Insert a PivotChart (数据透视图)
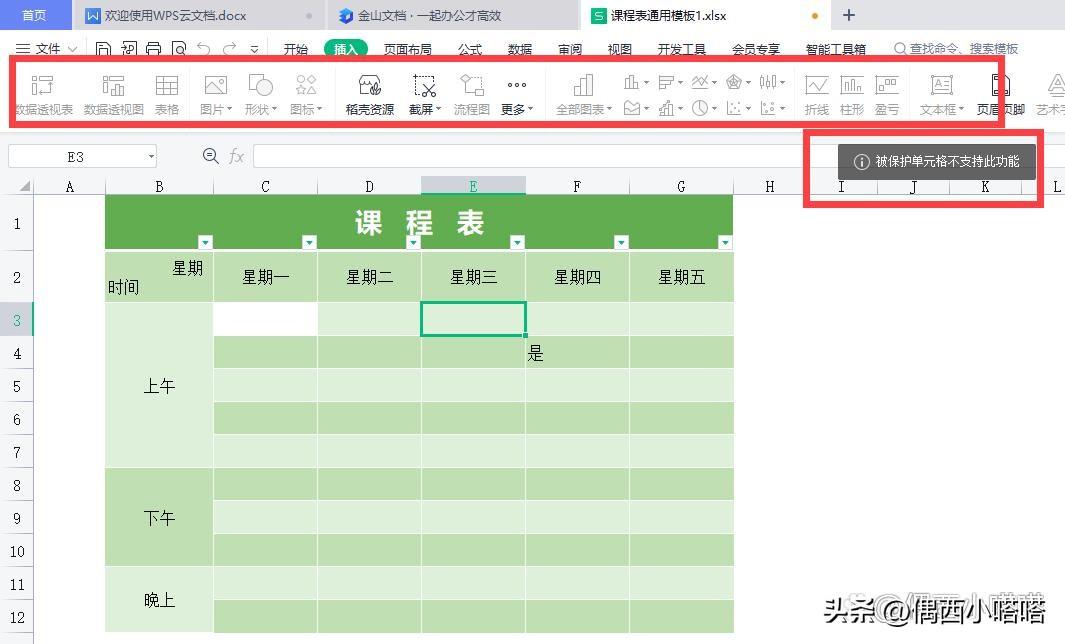The image size is (1065, 644). click(113, 94)
